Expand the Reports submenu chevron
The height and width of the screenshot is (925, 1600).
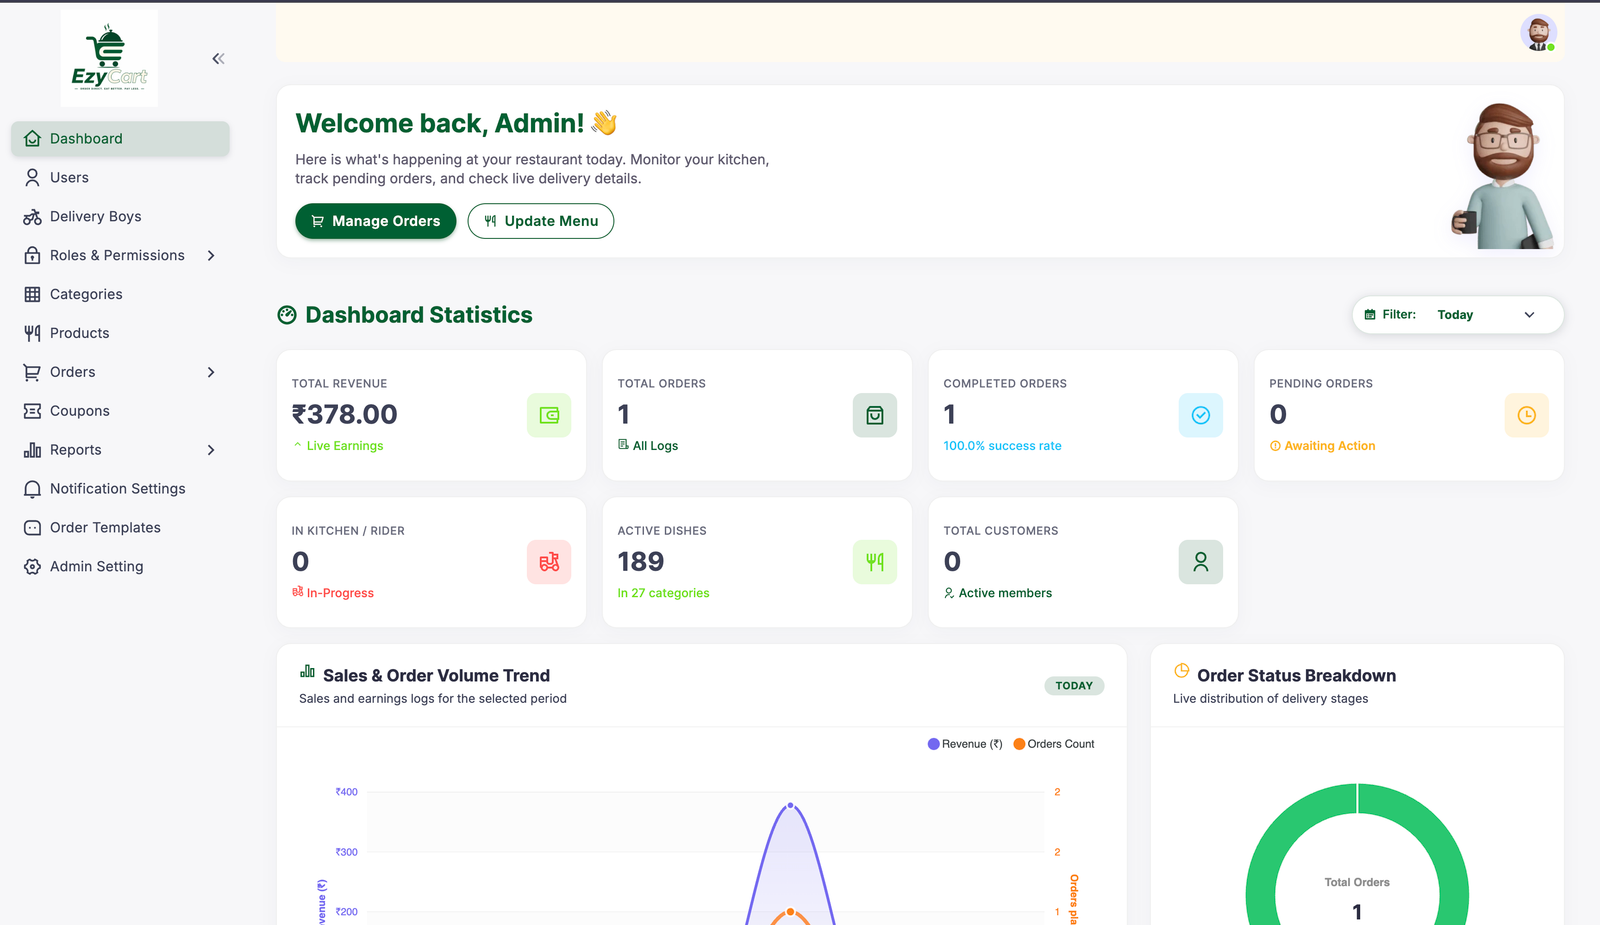211,450
